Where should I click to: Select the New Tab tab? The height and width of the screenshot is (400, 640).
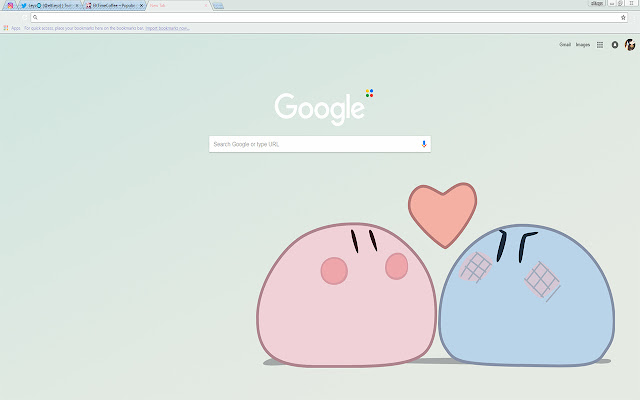[x=178, y=5]
